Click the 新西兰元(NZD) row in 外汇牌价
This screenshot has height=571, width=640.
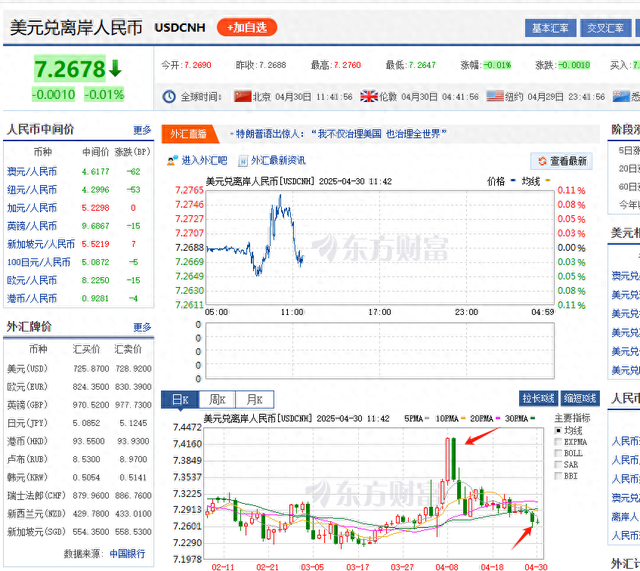click(x=79, y=513)
